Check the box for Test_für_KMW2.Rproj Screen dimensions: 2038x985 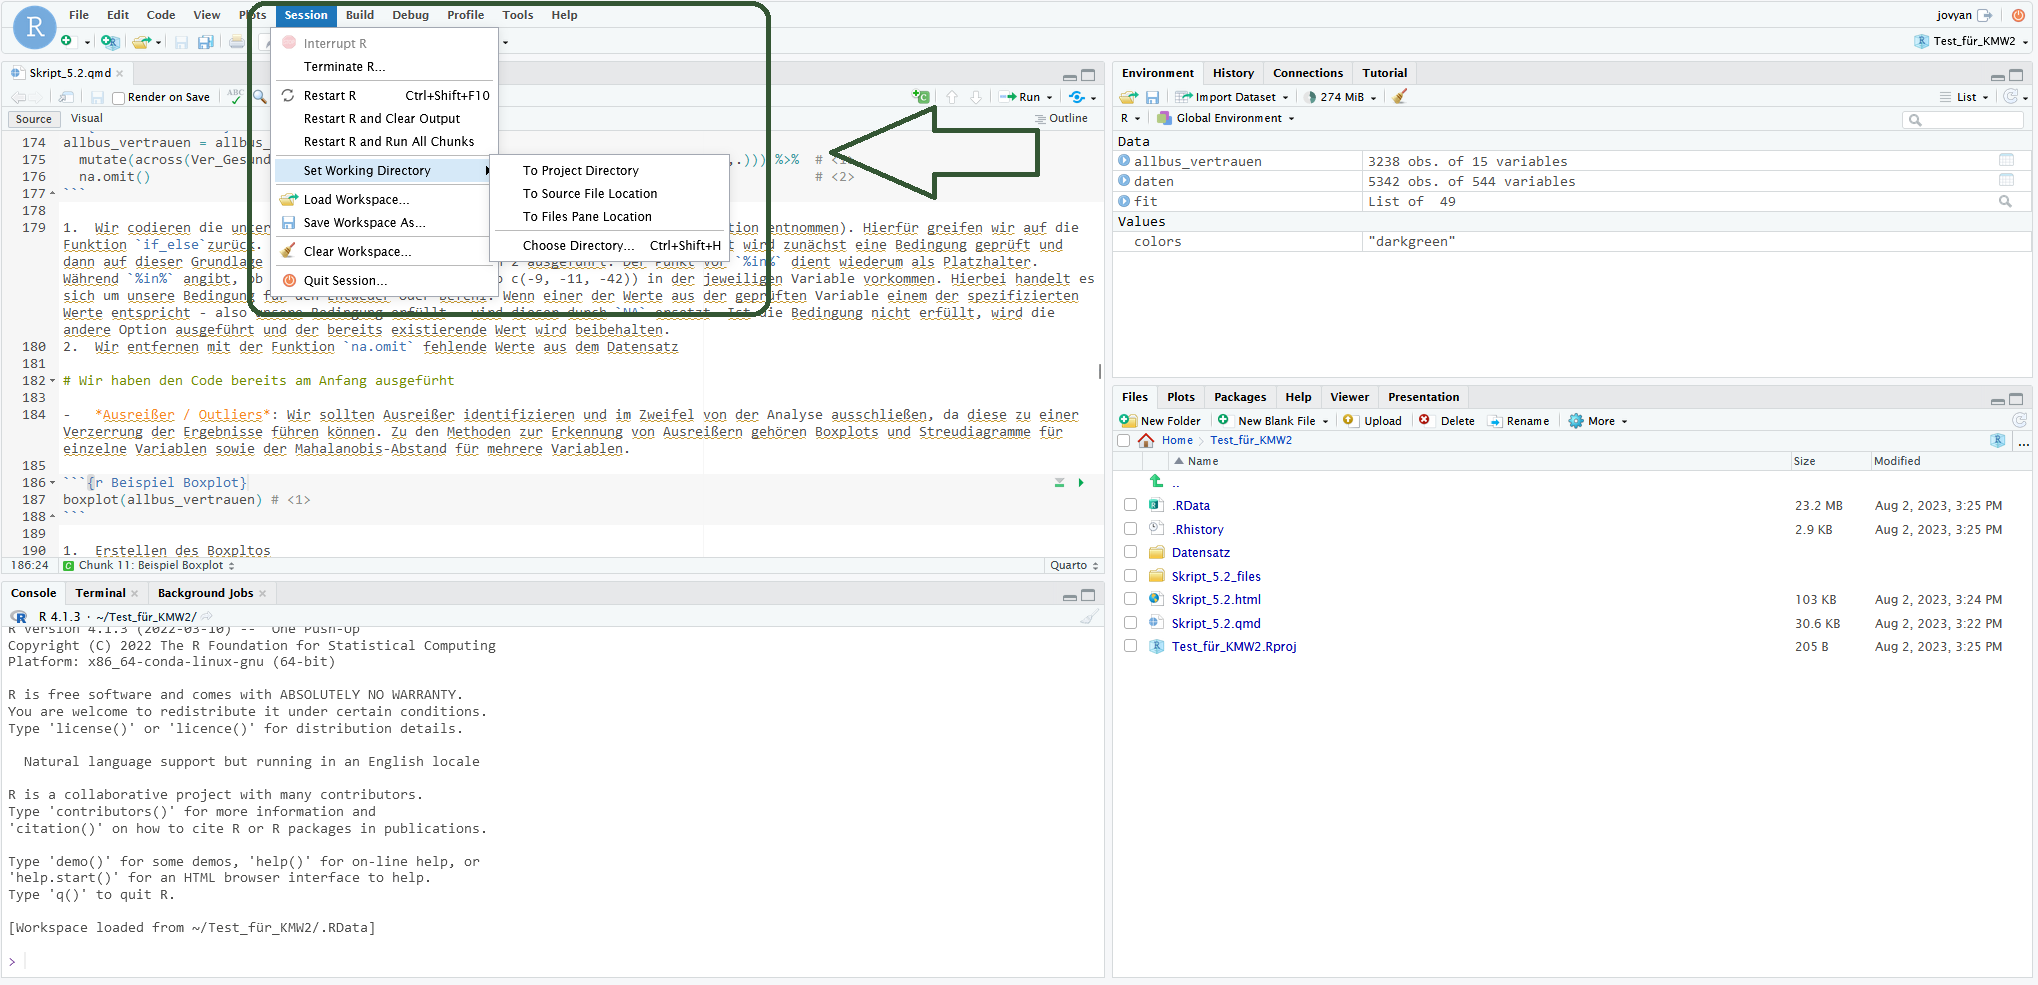coord(1130,646)
